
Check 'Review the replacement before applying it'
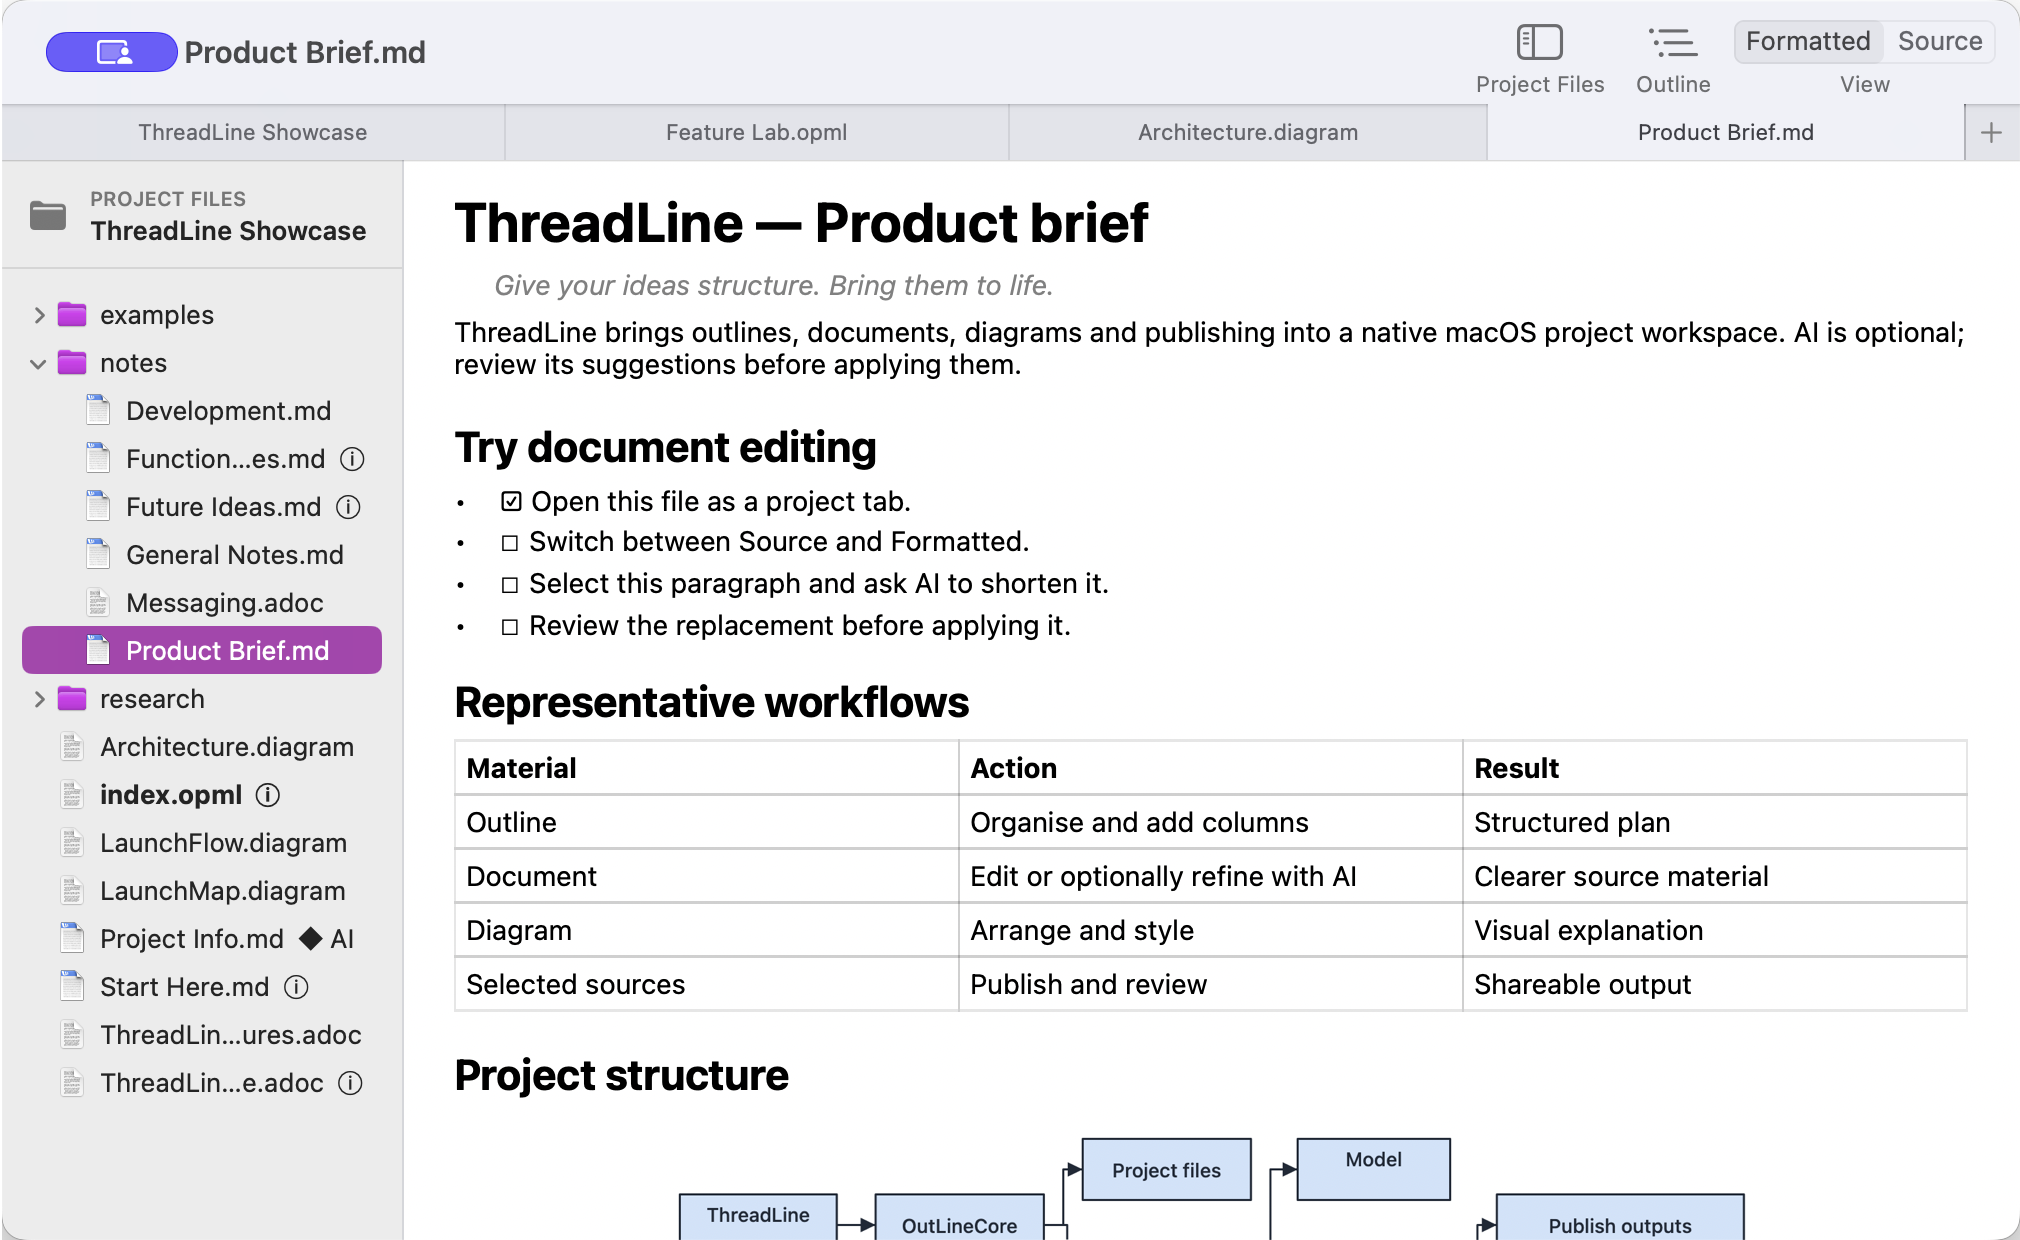tap(510, 627)
